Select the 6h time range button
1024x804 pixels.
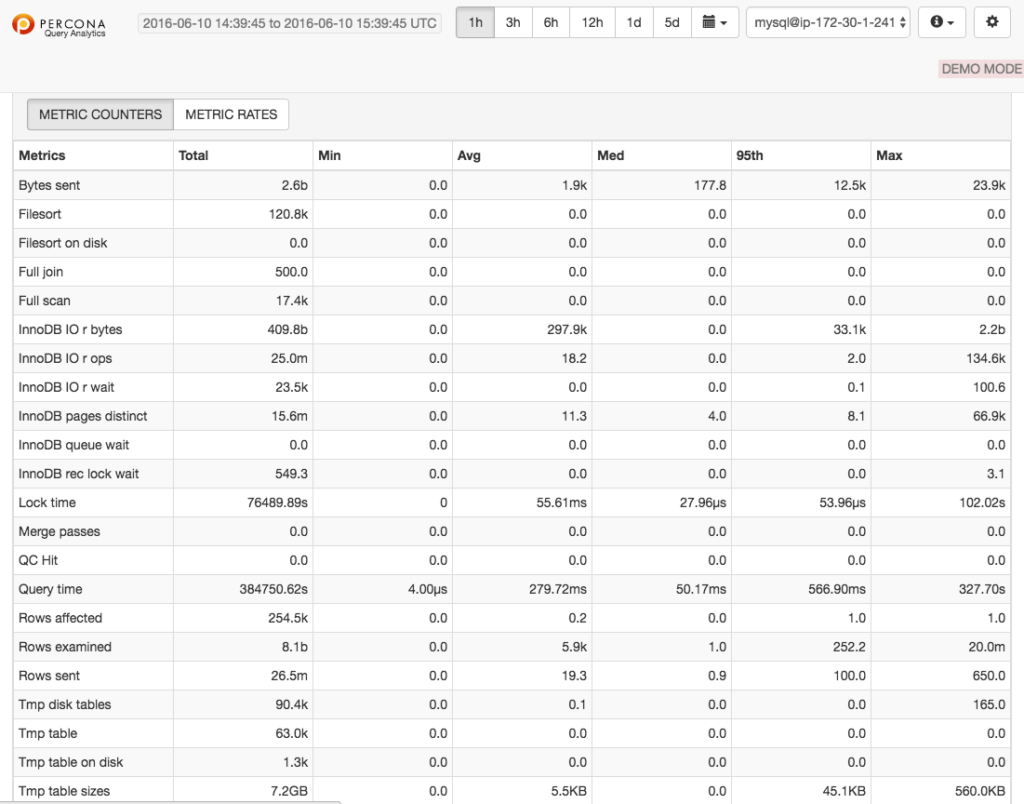[550, 22]
